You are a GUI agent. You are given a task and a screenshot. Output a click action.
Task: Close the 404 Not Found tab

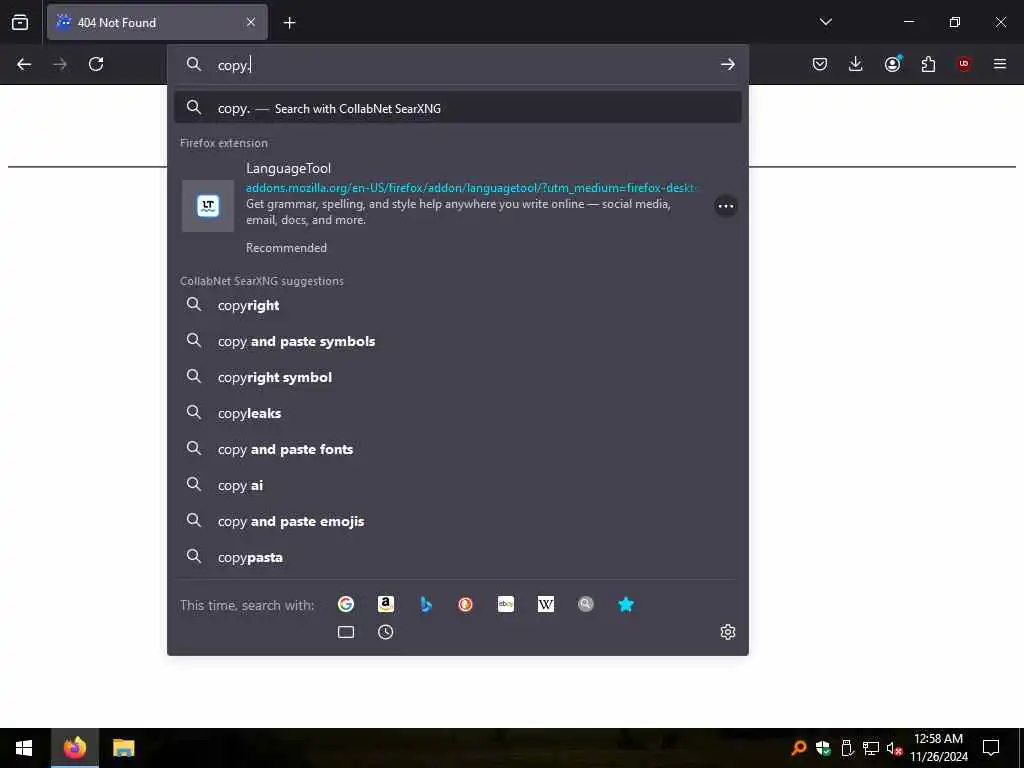click(251, 22)
